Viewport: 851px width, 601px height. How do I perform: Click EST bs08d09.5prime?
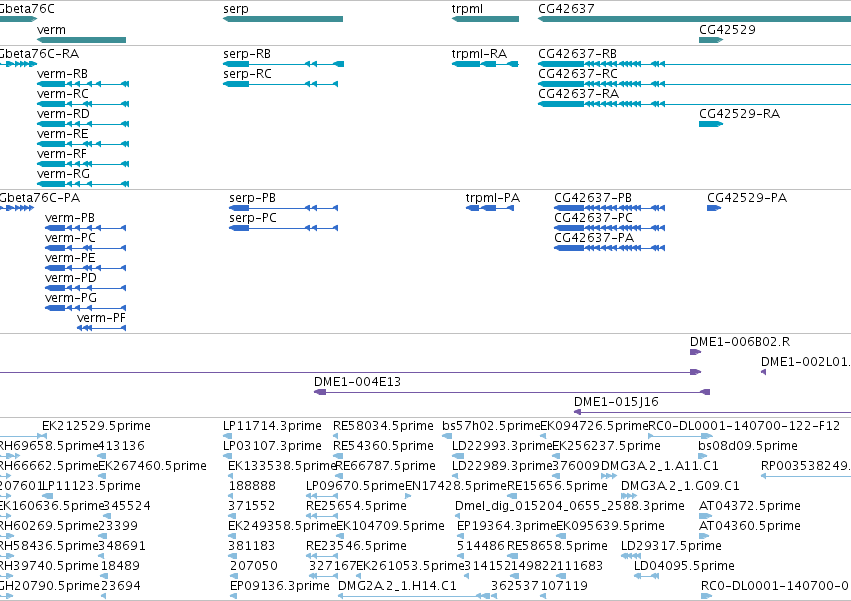point(748,446)
